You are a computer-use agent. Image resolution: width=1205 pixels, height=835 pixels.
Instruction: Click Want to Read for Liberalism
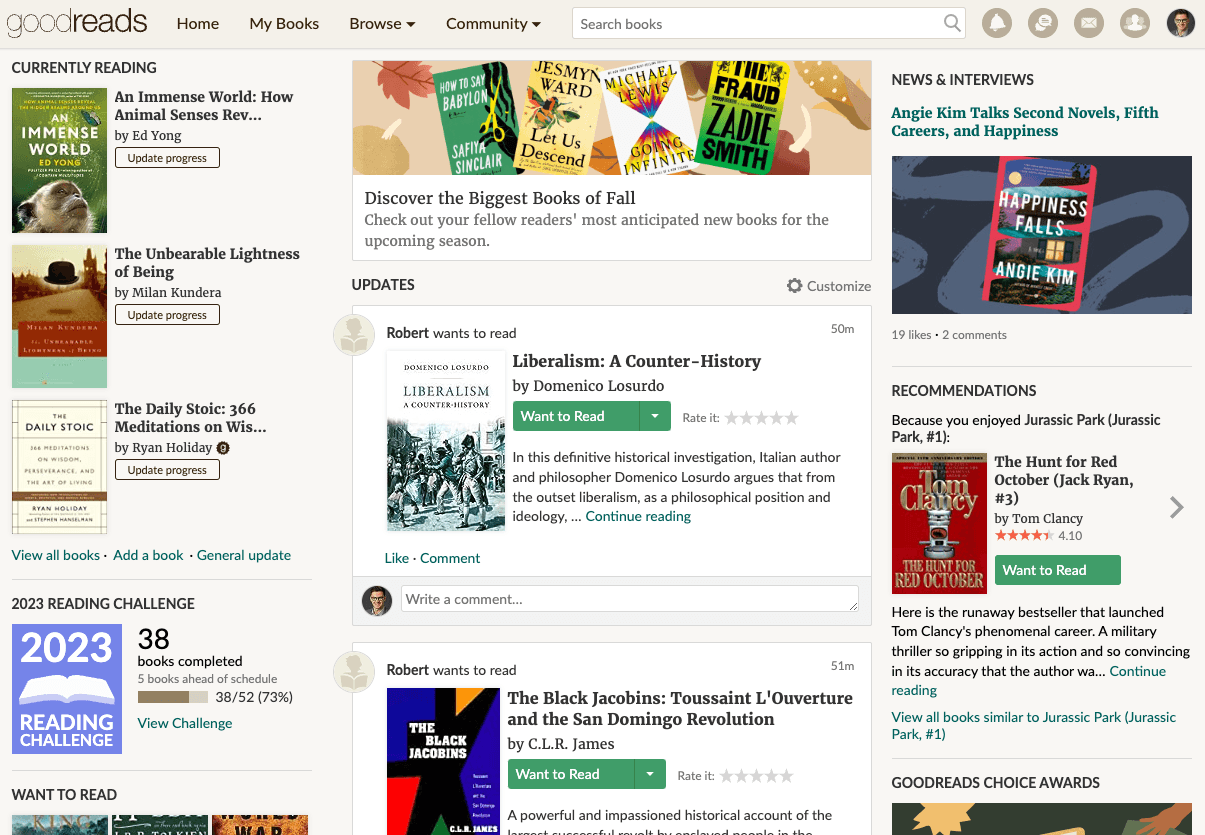point(576,417)
